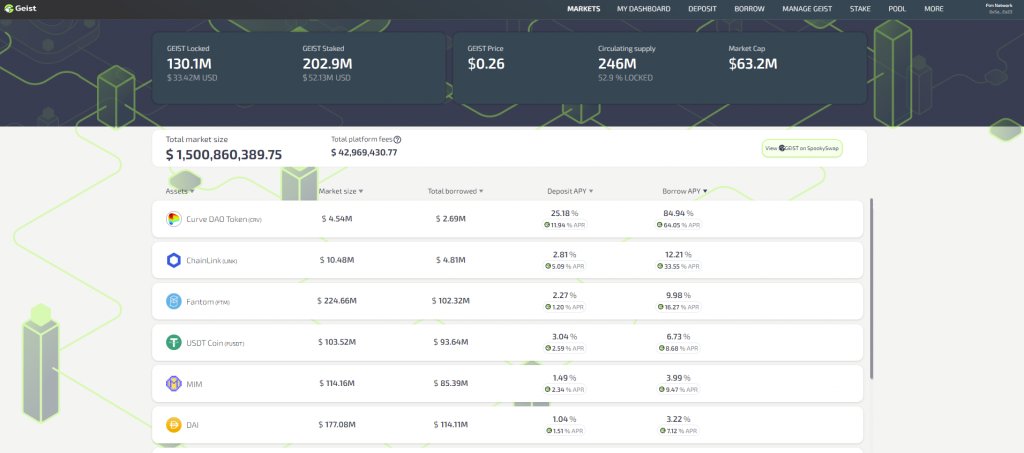Click MIM market size $ 114.16M
The height and width of the screenshot is (453, 1024).
click(x=337, y=383)
